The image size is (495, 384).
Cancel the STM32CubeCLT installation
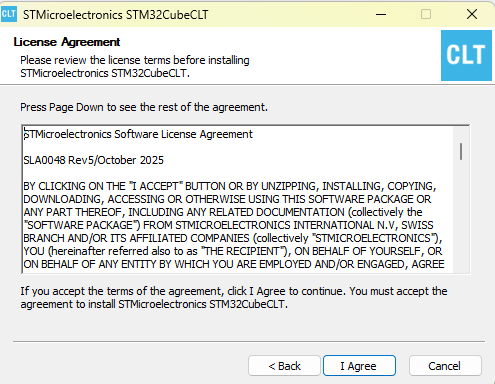point(445,366)
